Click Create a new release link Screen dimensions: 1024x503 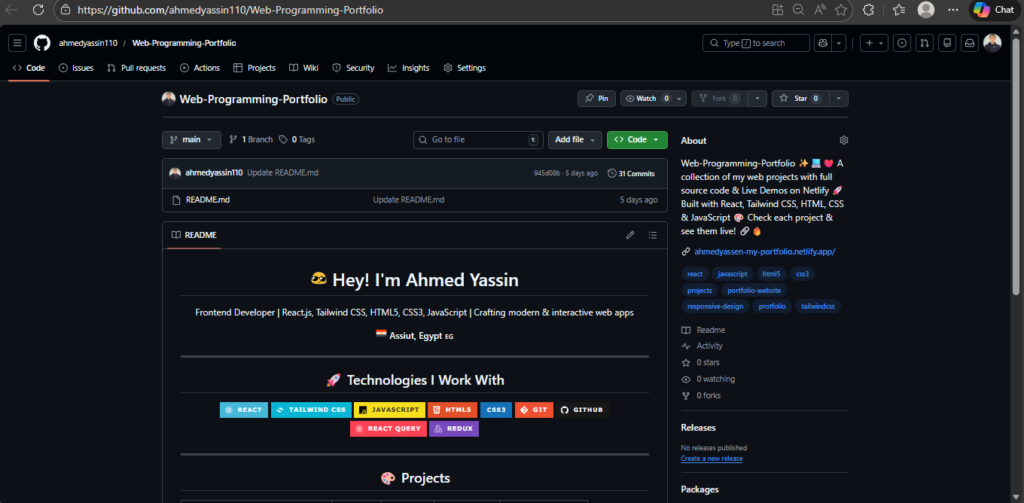711,459
